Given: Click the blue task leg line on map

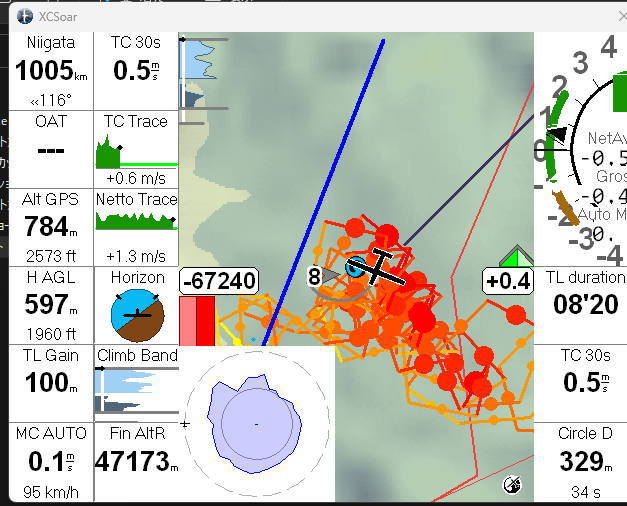Looking at the screenshot, I should [324, 192].
